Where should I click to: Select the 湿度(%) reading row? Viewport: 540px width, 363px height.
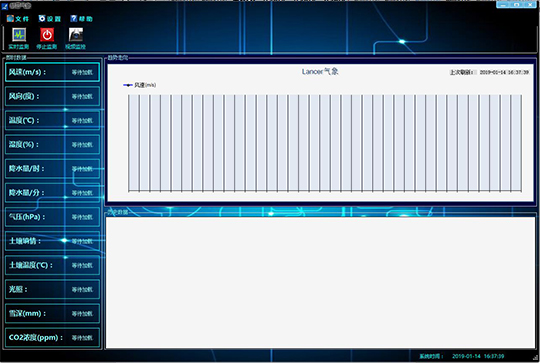(52, 144)
